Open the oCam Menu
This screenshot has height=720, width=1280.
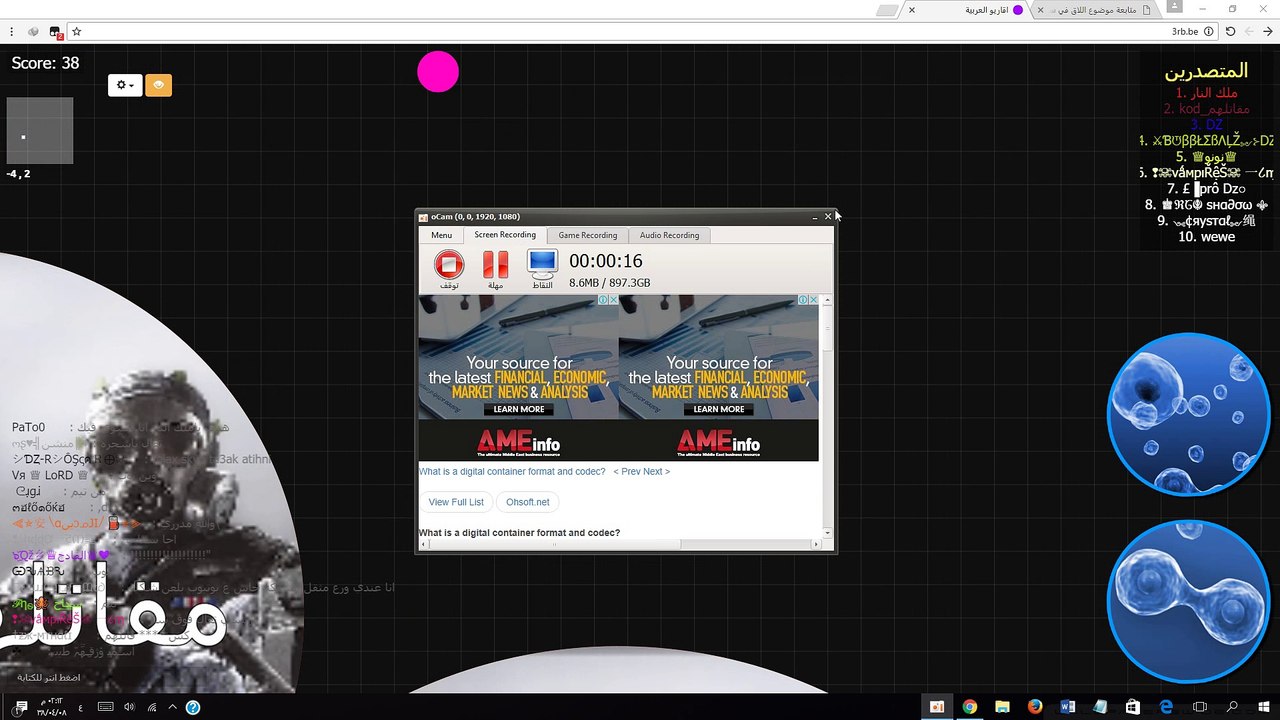click(441, 235)
